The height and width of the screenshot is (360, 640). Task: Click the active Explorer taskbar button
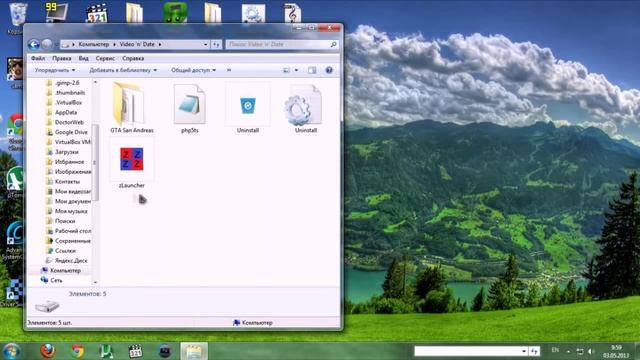click(x=194, y=351)
